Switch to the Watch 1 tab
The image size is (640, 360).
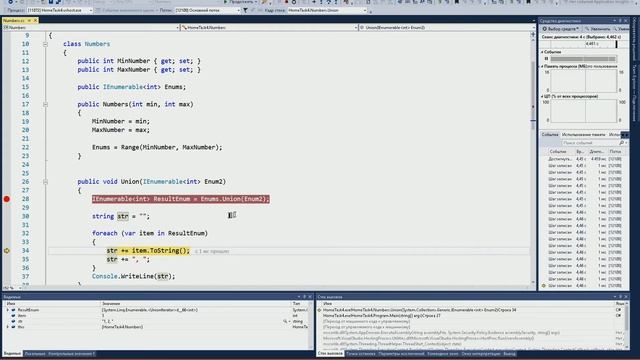[x=71, y=353]
